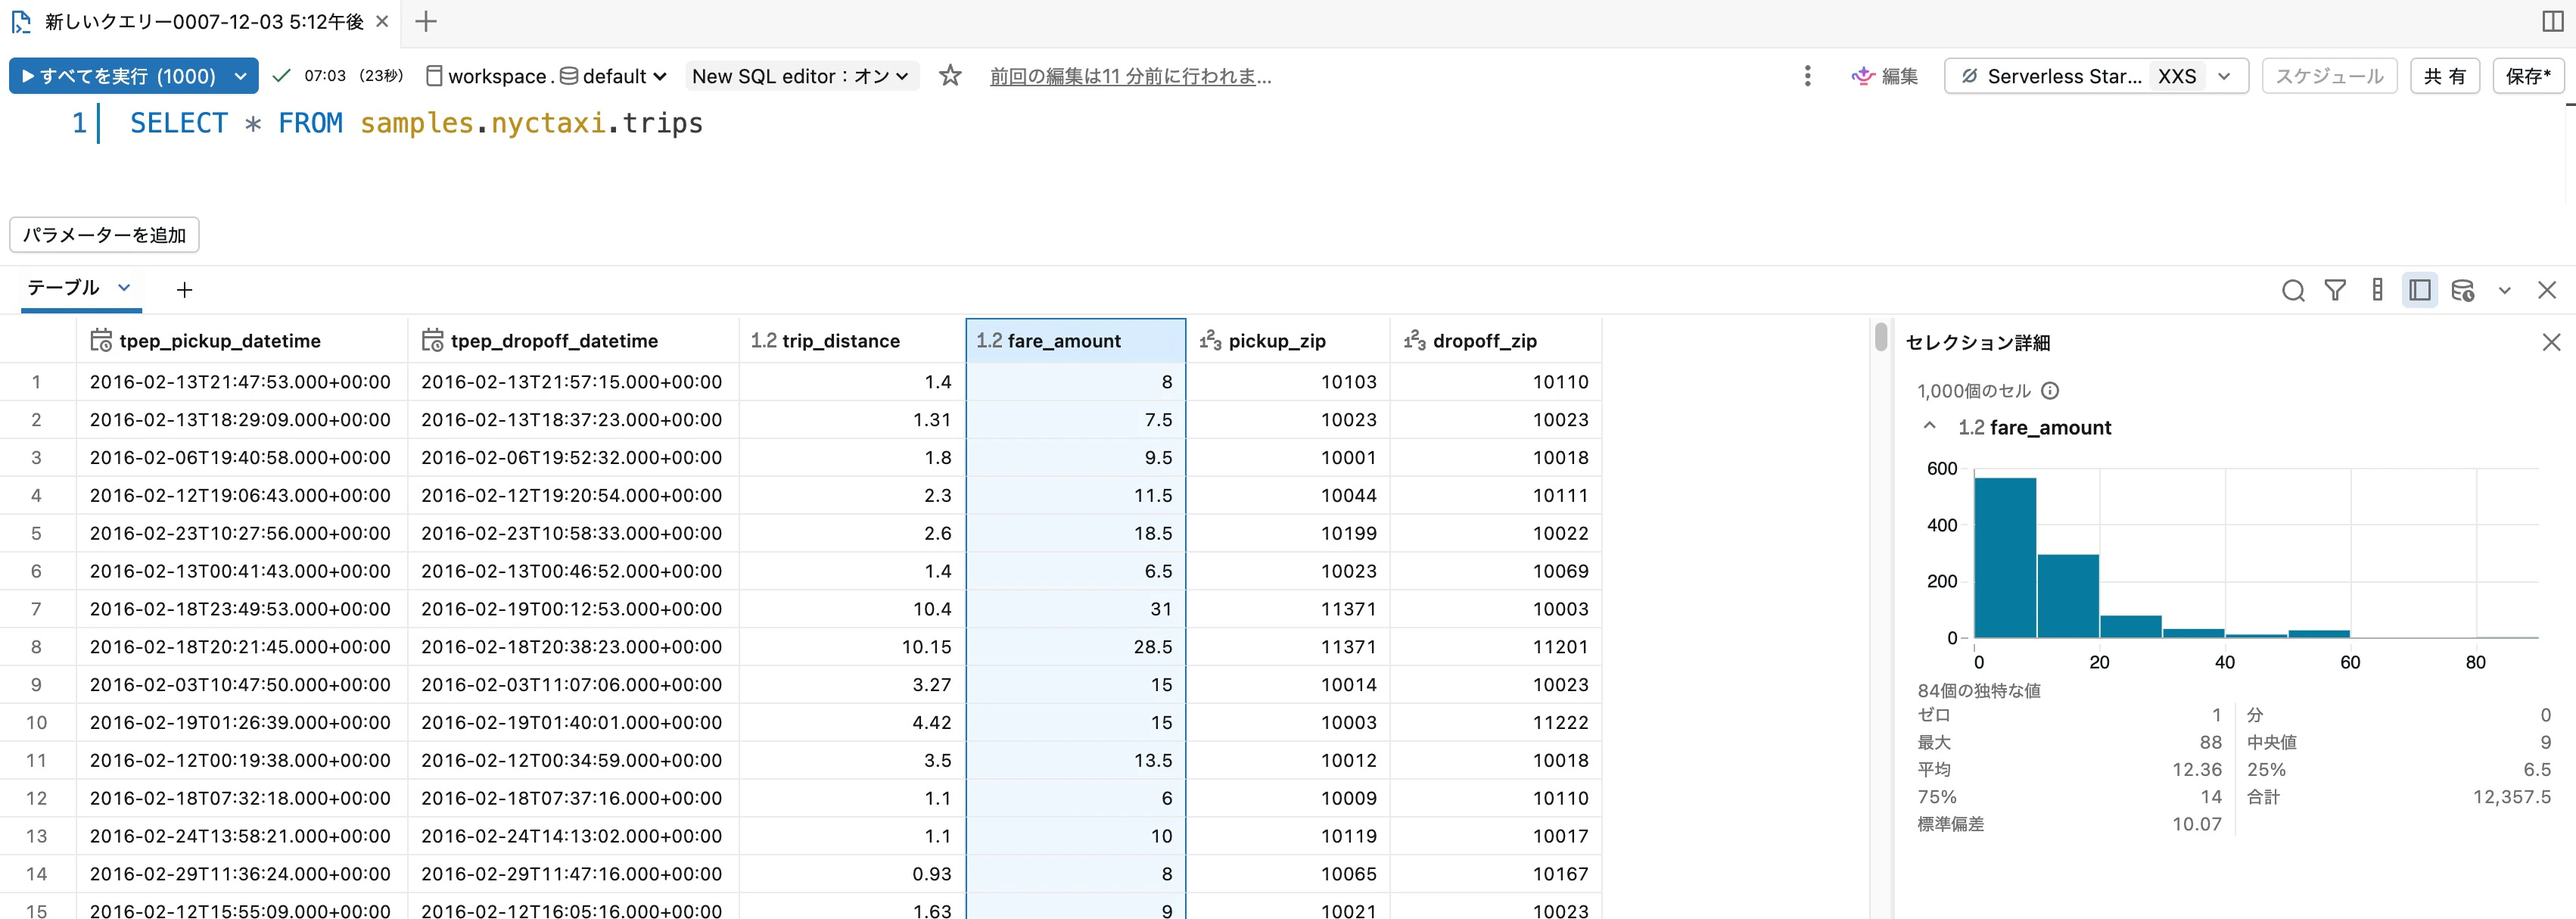Click the timestamp type icon on tpep_pickup_datetime
This screenshot has height=919, width=2576.
click(x=101, y=341)
